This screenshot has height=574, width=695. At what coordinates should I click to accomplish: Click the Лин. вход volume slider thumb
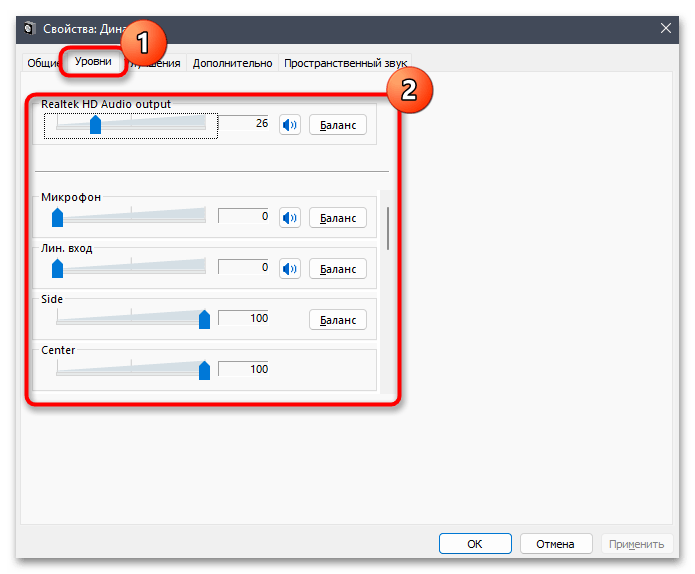pos(57,268)
